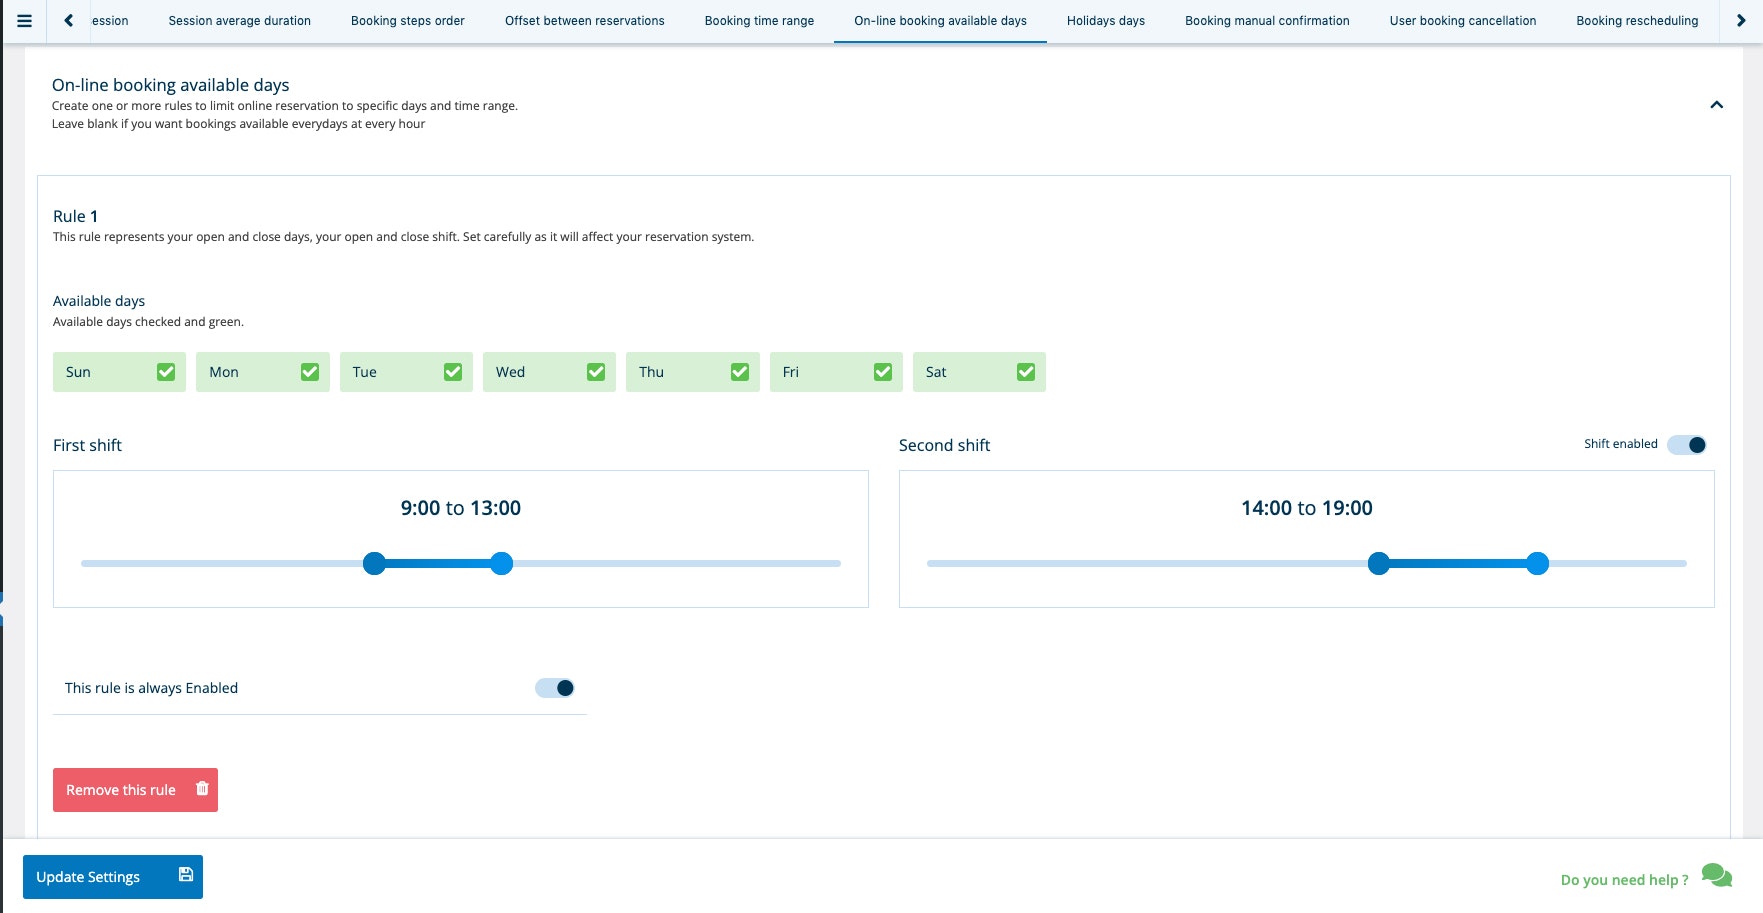1763x913 pixels.
Task: Click Remove this rule
Action: (120, 789)
